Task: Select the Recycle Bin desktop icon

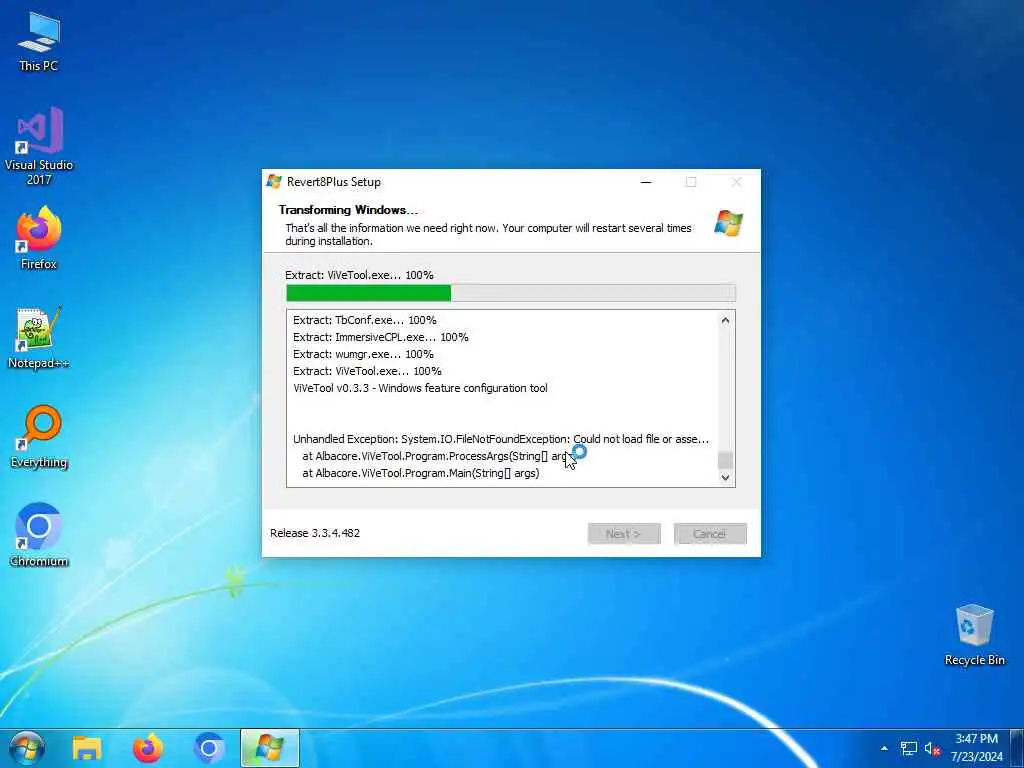Action: [974, 635]
